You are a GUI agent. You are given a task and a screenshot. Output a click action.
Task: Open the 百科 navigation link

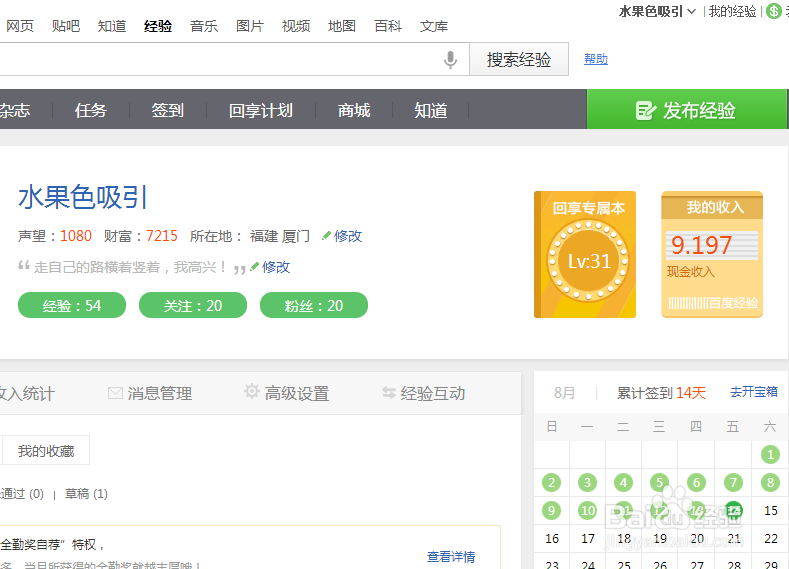pyautogui.click(x=388, y=26)
